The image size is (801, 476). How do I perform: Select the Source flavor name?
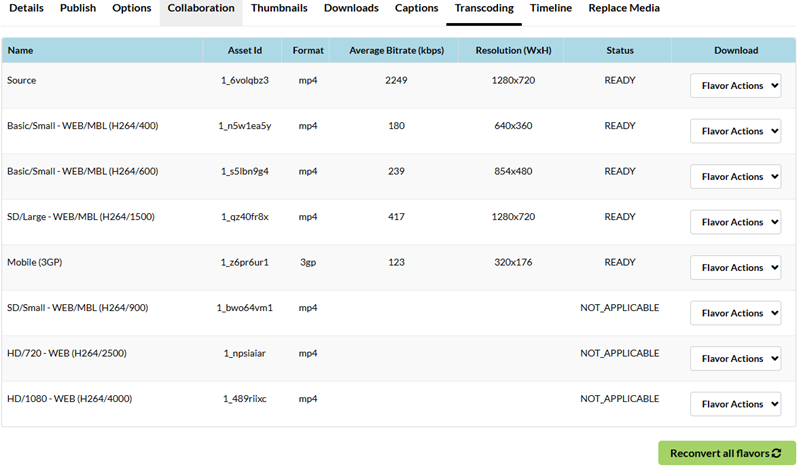coord(21,80)
